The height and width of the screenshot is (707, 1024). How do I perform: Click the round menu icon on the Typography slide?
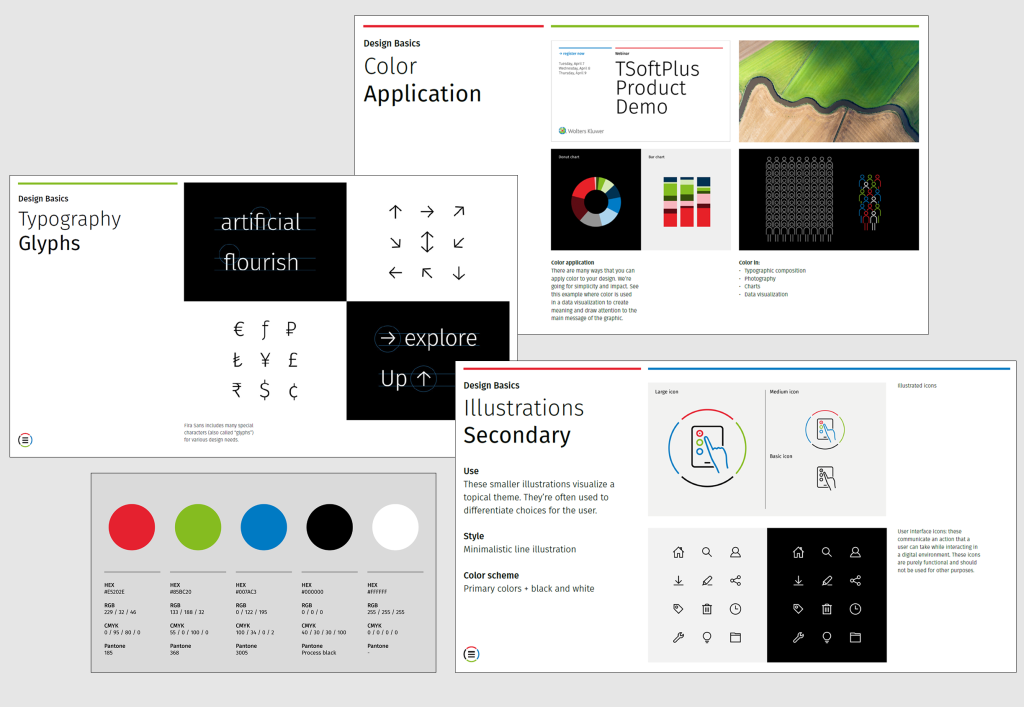25,440
